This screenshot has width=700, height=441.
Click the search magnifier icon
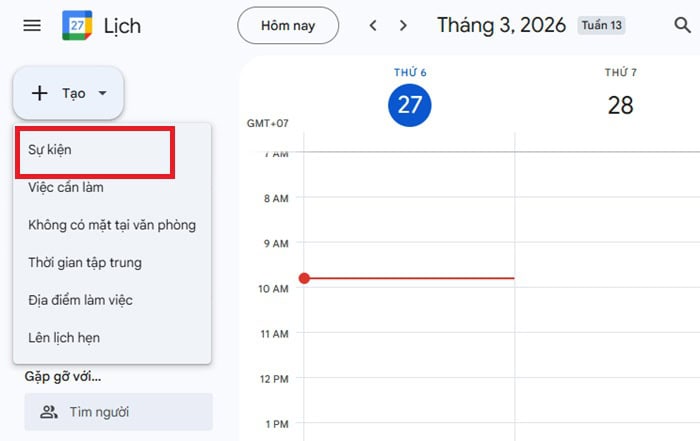[682, 25]
